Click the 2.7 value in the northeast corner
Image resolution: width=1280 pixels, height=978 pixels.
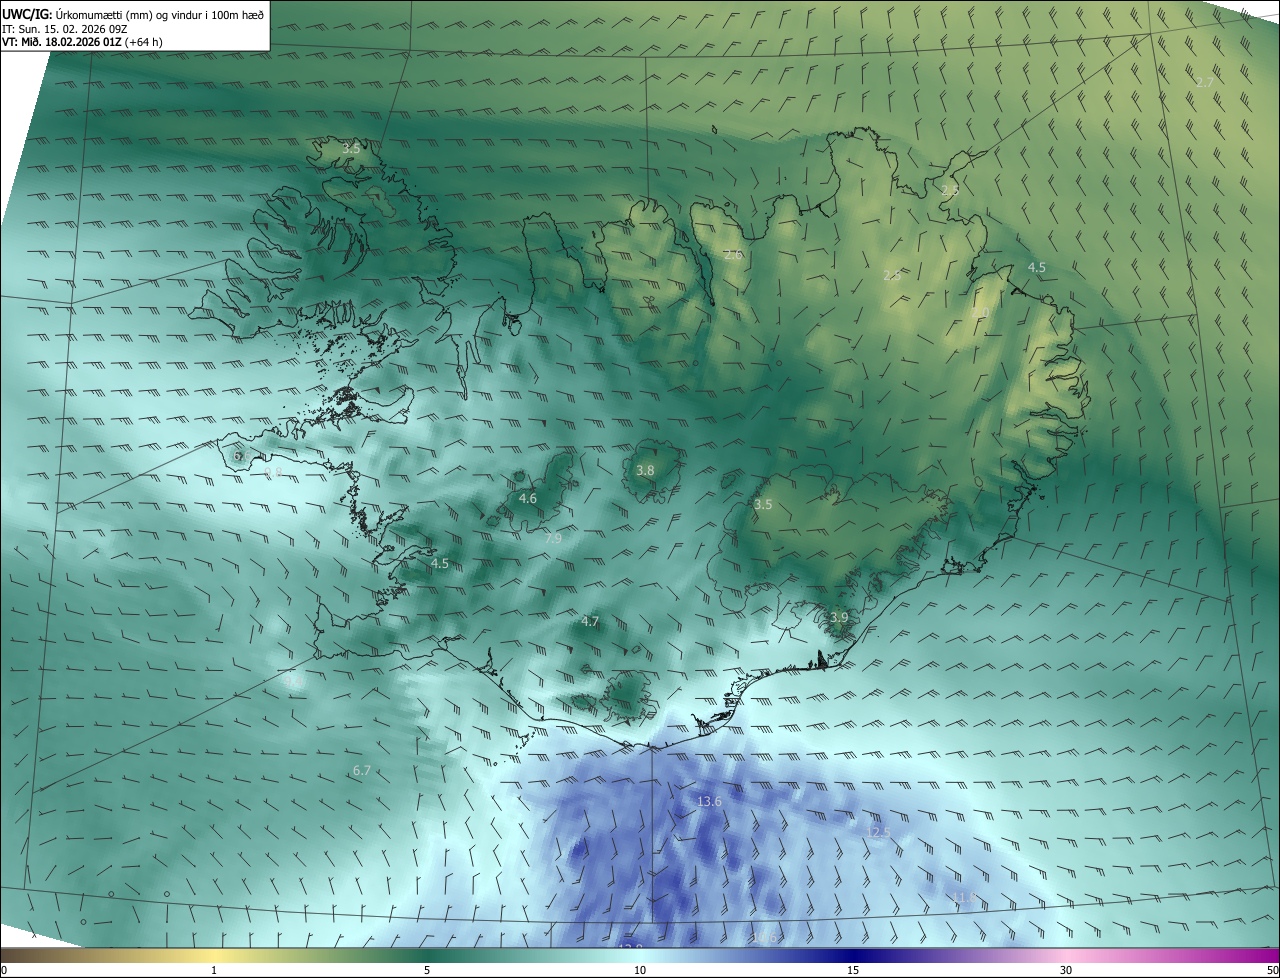point(1205,82)
